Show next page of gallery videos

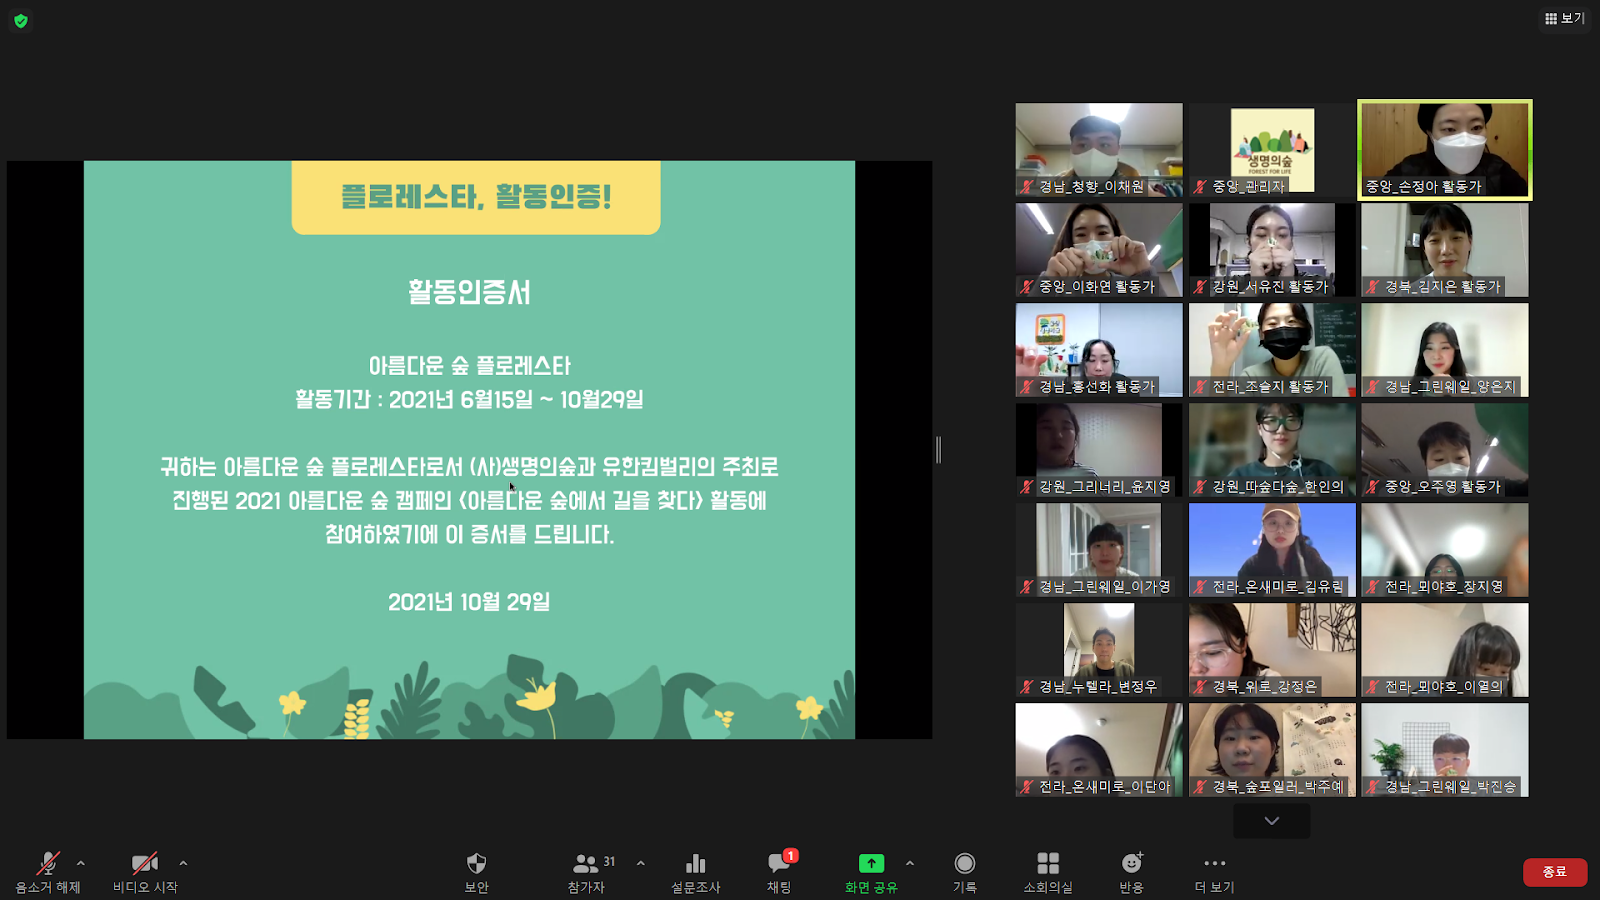click(x=1271, y=821)
